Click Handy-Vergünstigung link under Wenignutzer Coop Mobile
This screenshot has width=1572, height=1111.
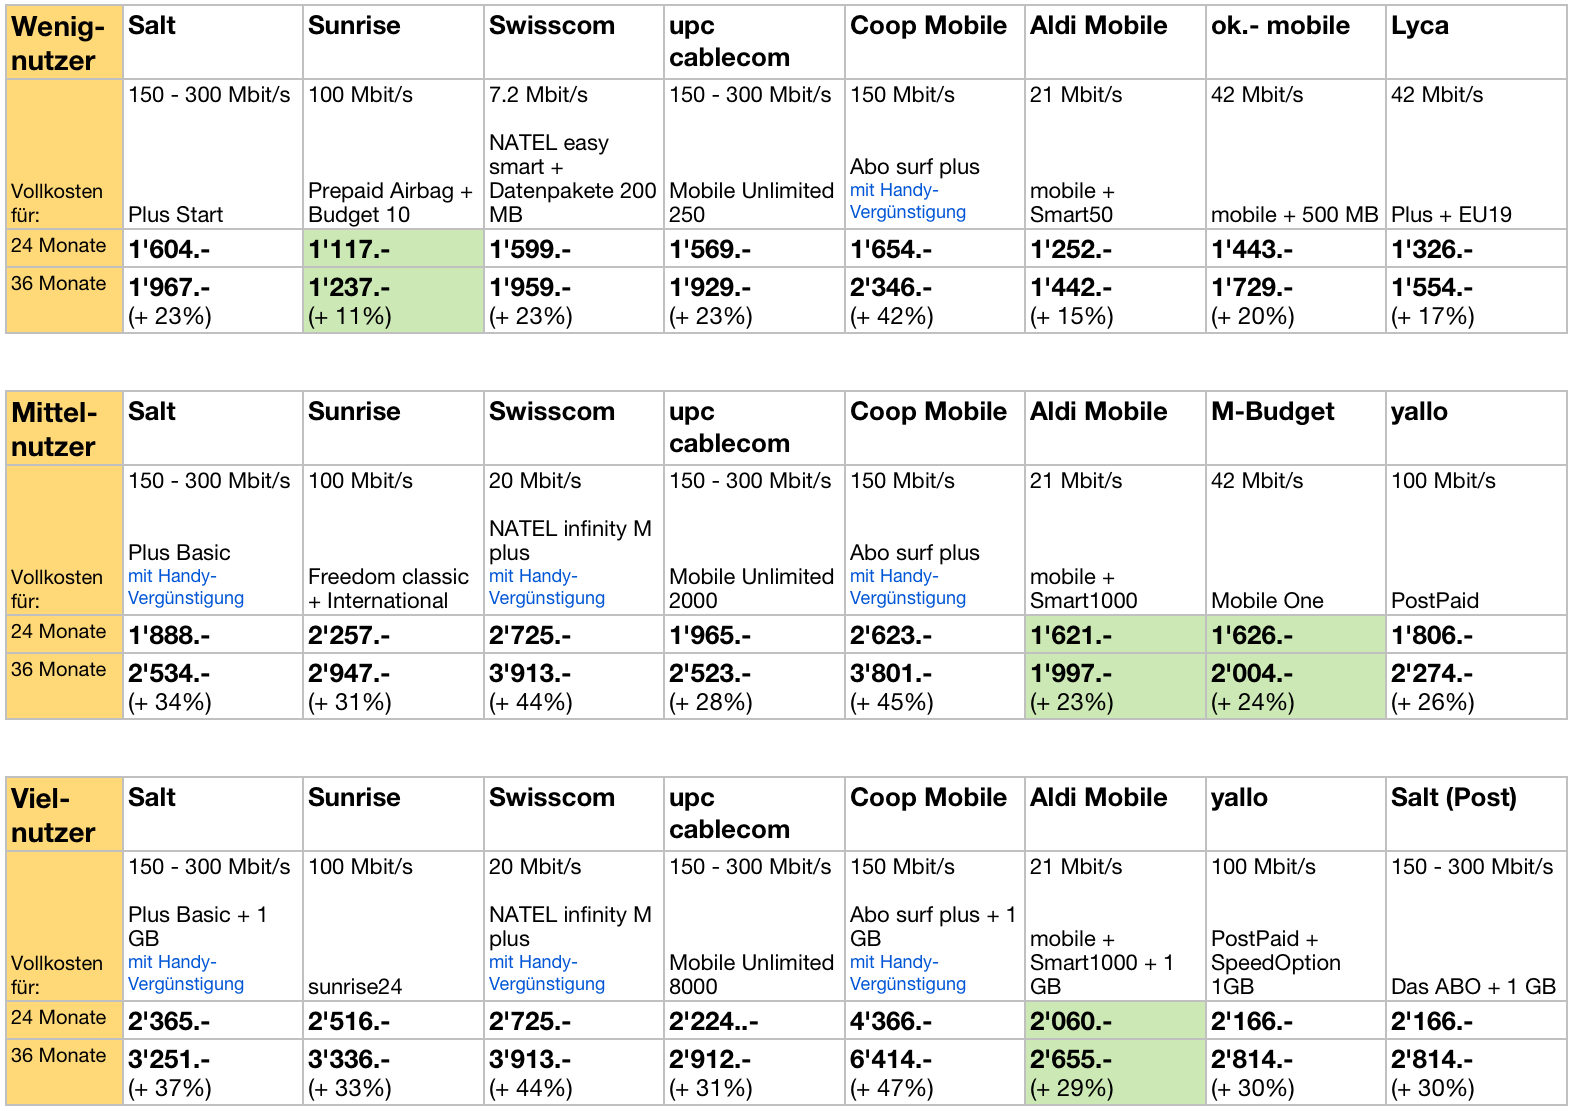(907, 201)
